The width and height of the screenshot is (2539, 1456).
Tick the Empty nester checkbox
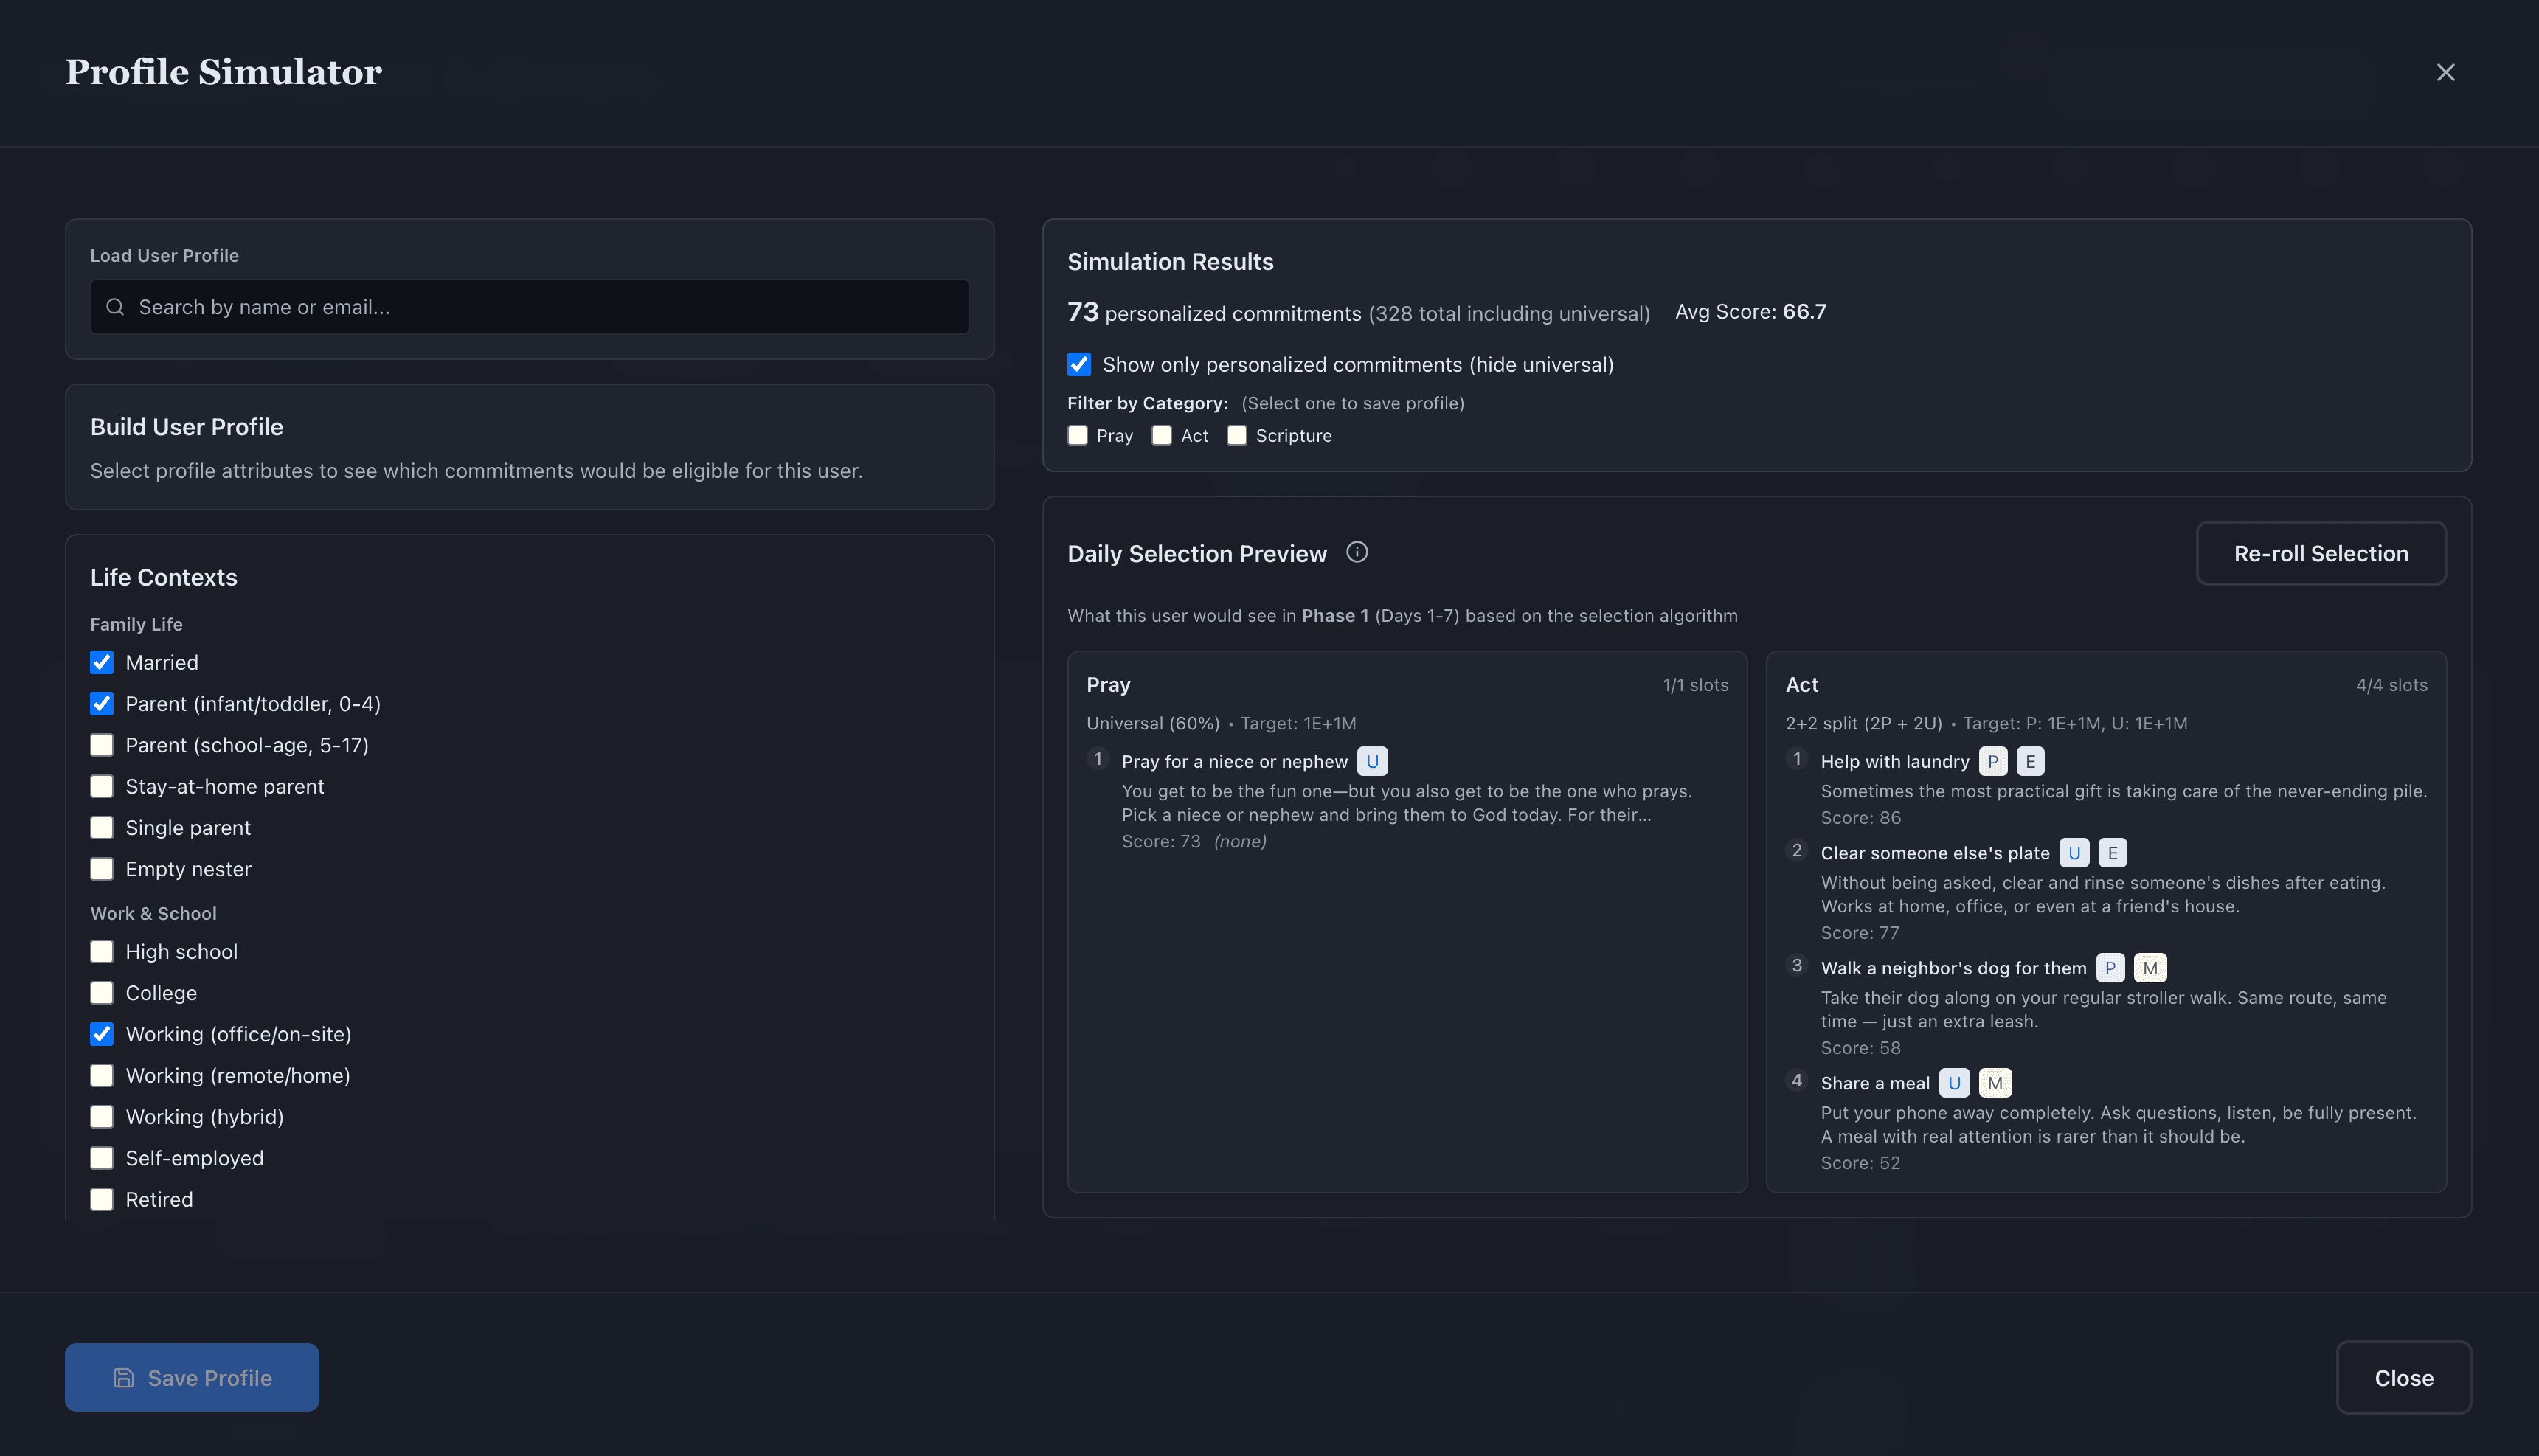[x=102, y=868]
